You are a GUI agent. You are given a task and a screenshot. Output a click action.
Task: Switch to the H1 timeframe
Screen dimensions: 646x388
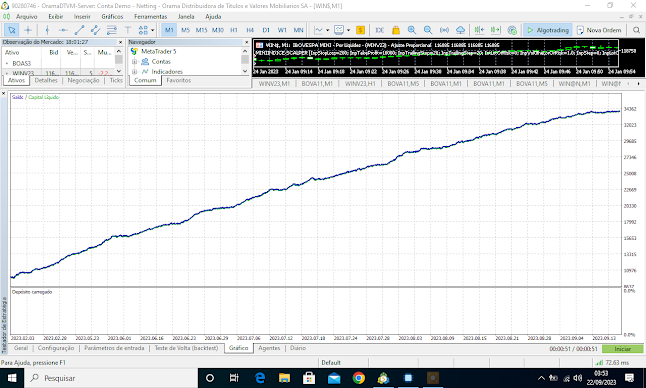tap(234, 30)
